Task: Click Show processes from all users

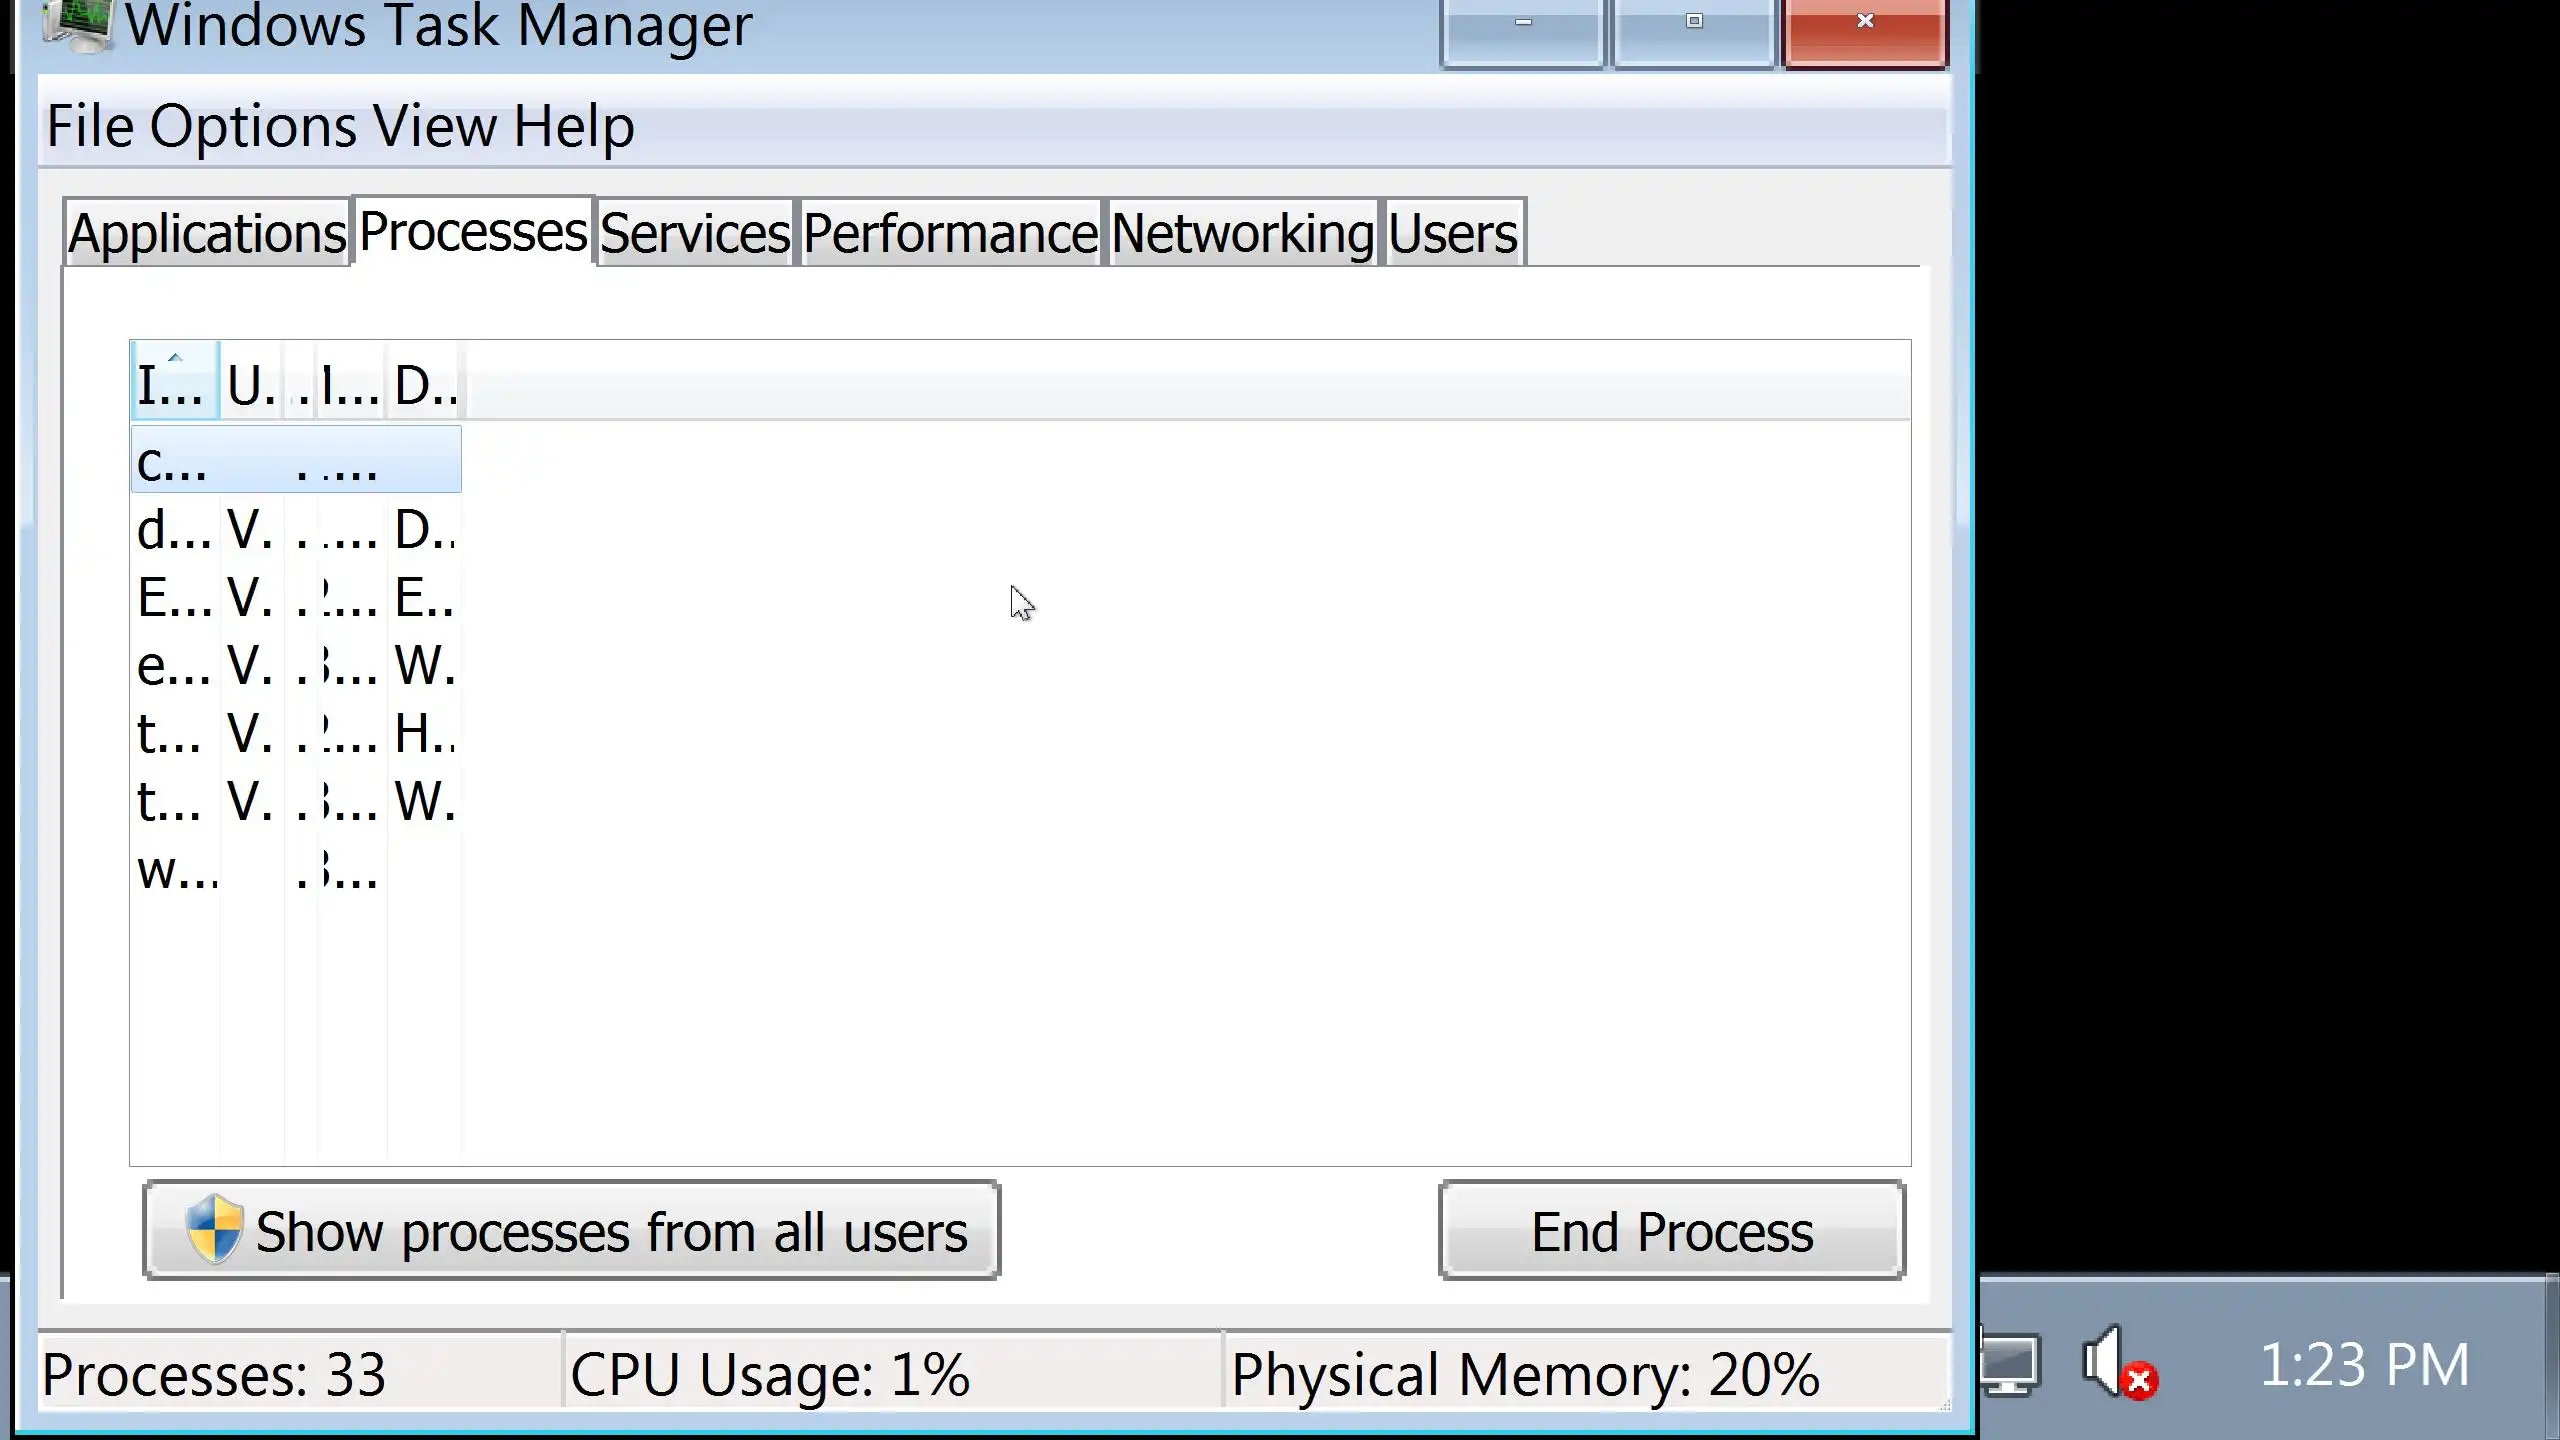Action: (x=572, y=1231)
